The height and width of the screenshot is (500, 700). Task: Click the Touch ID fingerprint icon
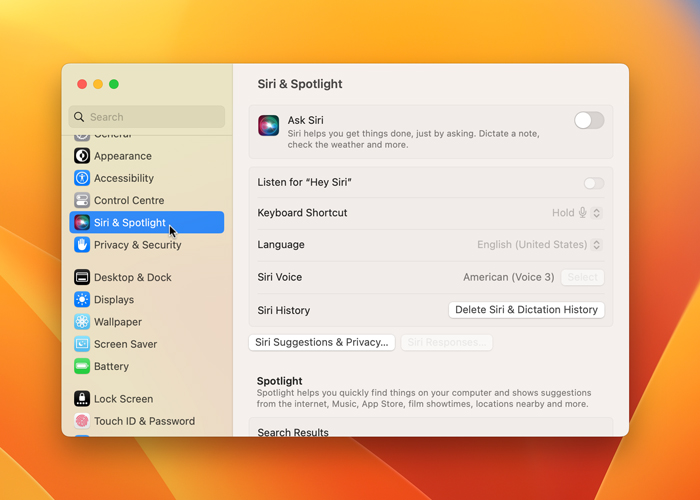coord(82,421)
